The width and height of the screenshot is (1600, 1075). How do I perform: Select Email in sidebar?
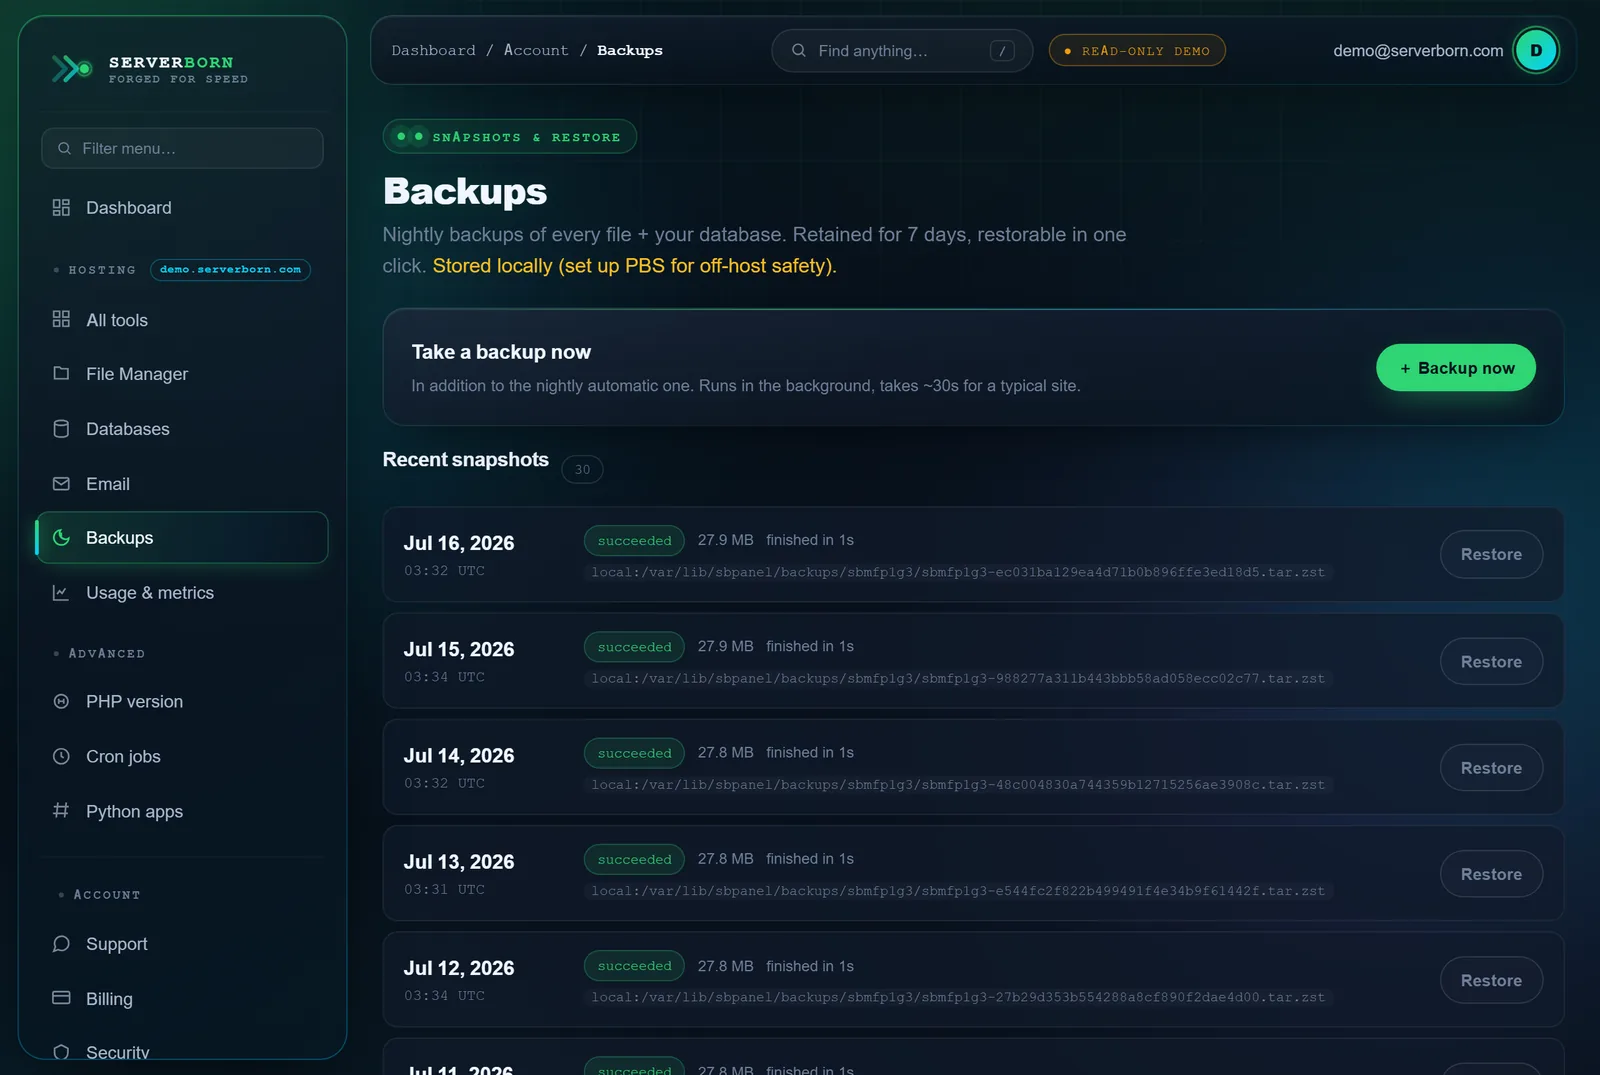click(x=181, y=484)
